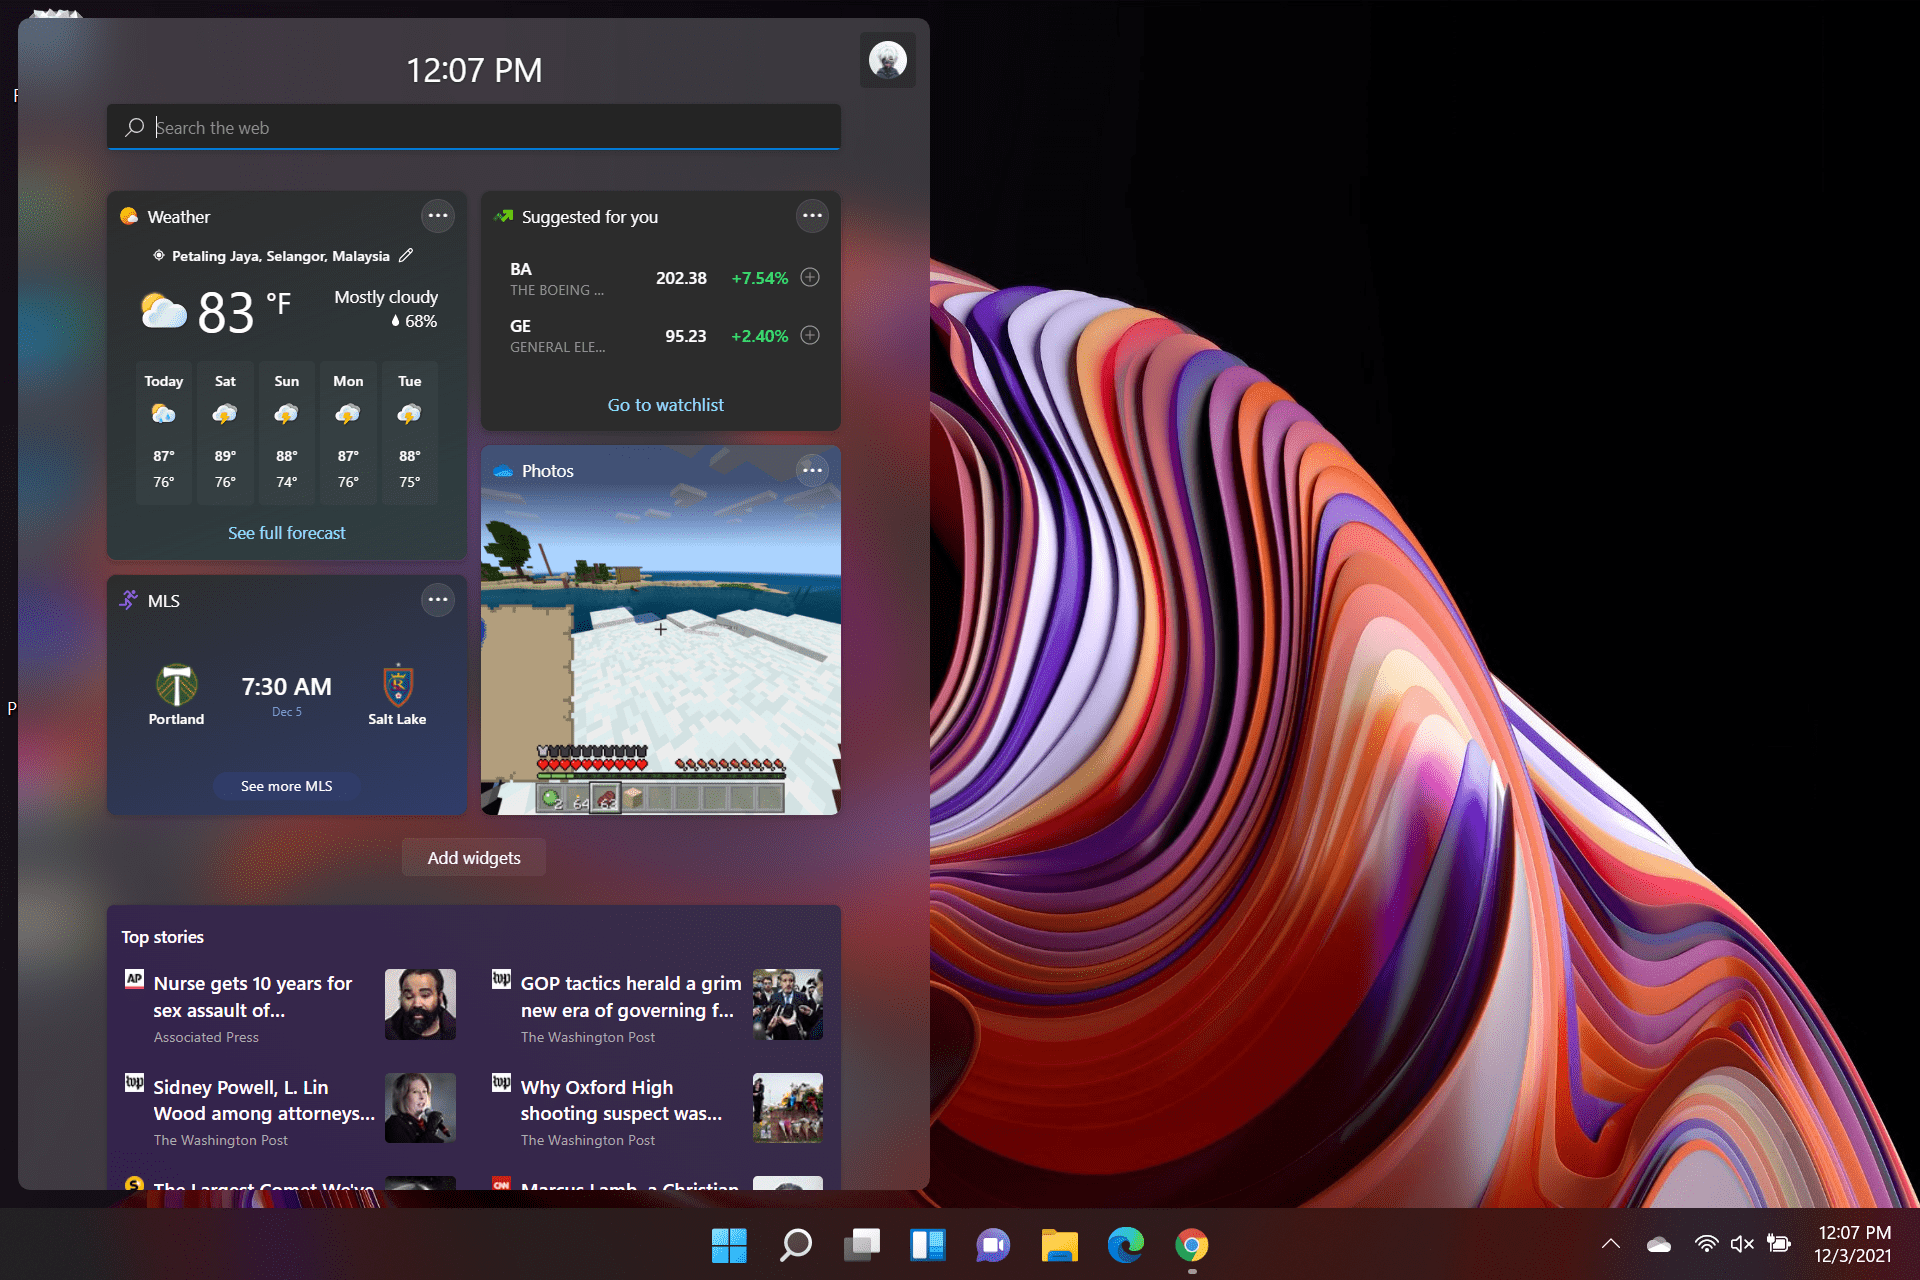
Task: Add BA Boeing stock to watchlist
Action: pyautogui.click(x=810, y=278)
